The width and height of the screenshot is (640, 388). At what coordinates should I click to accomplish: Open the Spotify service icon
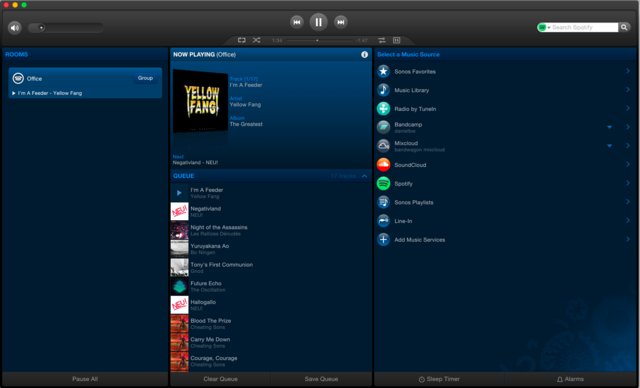(x=383, y=184)
